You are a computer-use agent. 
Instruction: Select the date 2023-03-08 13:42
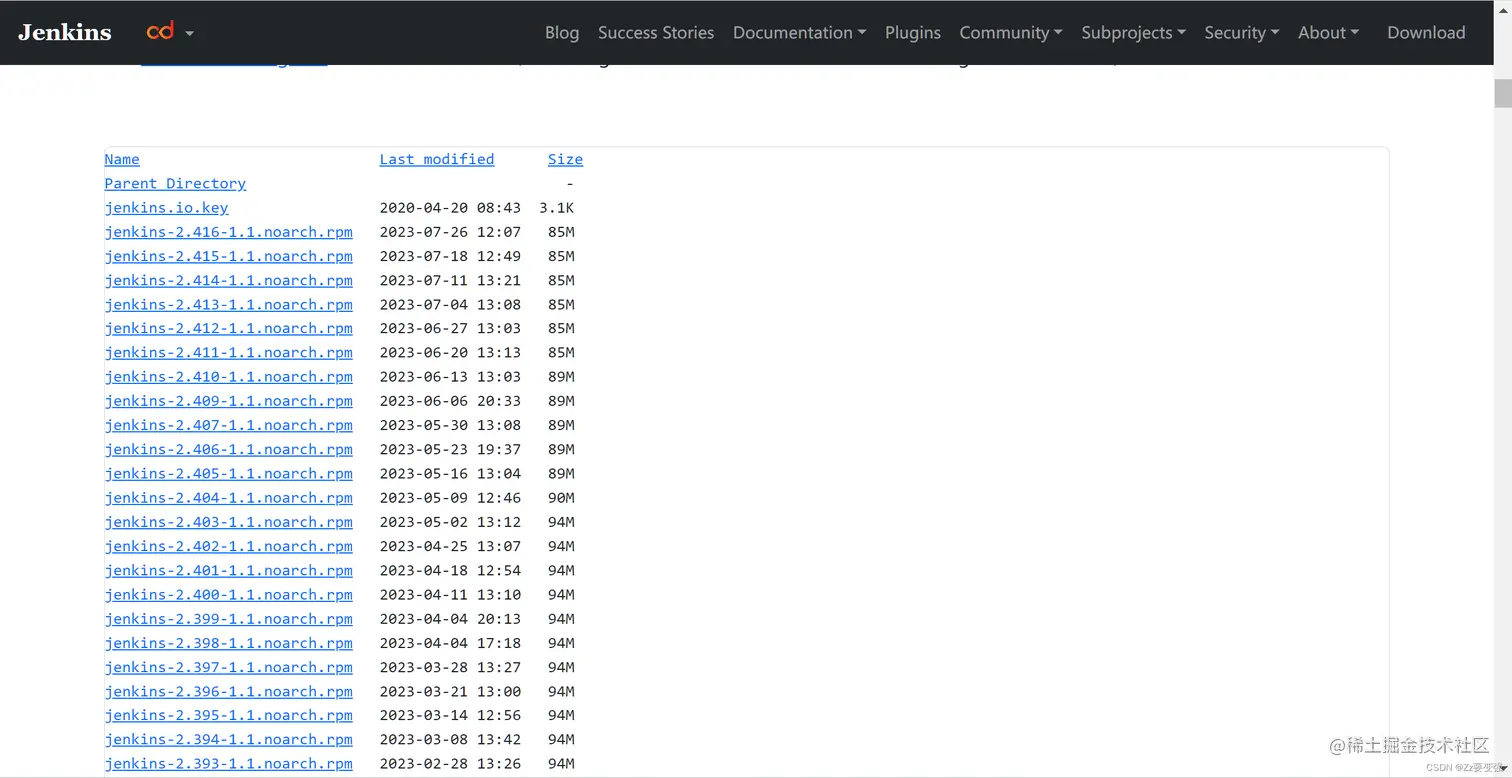450,739
